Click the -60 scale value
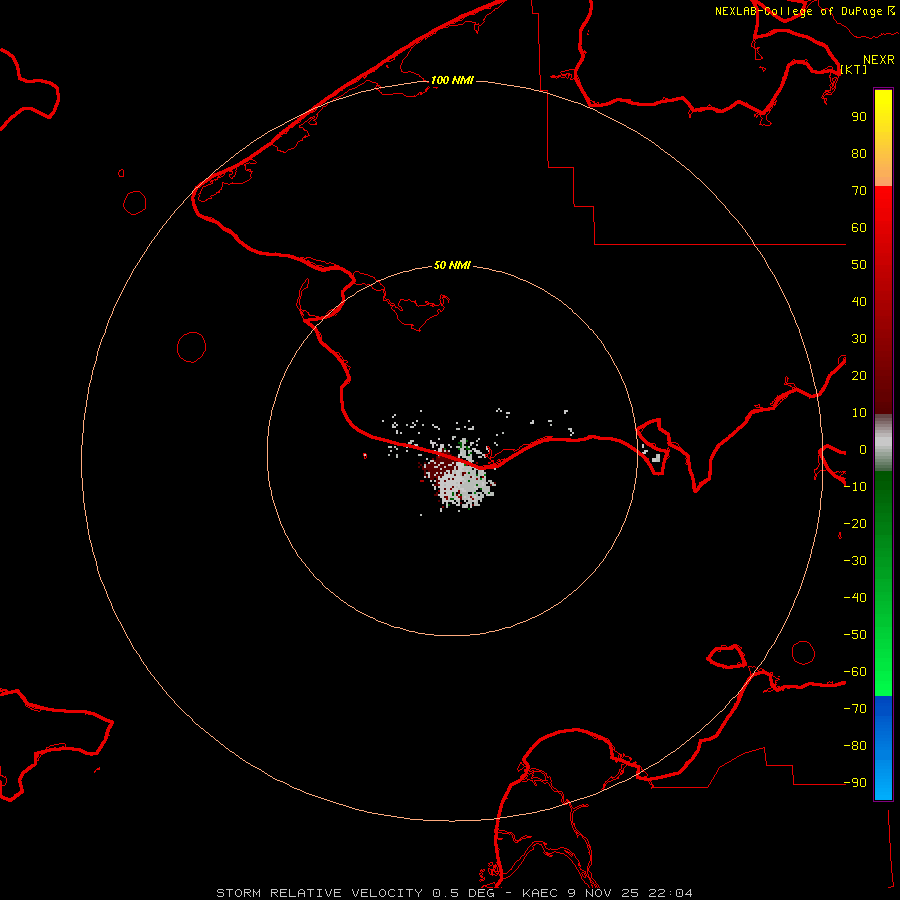 pos(856,672)
